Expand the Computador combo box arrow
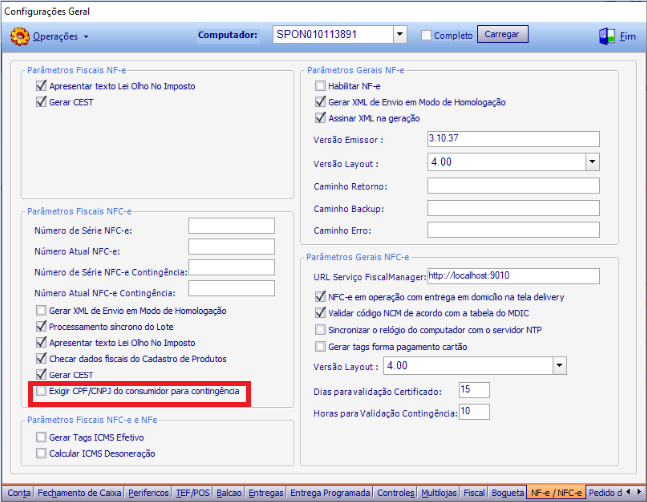The width and height of the screenshot is (647, 502). click(399, 35)
